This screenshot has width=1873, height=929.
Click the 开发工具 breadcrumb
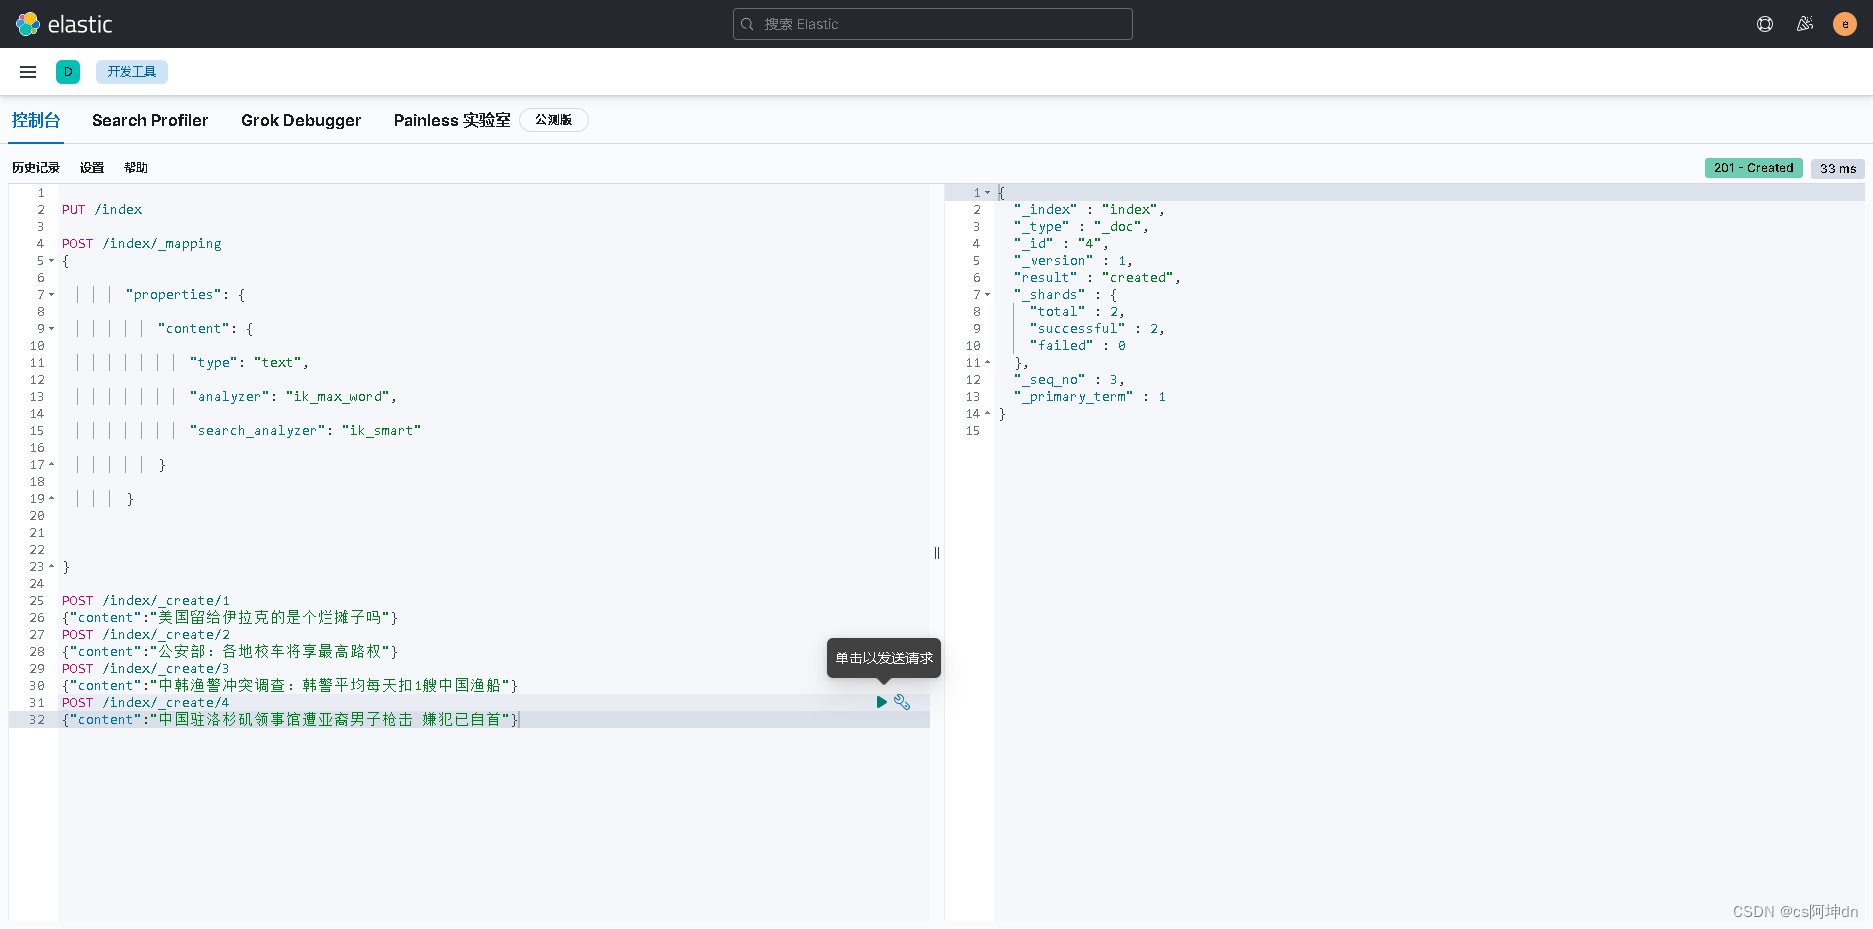(x=132, y=72)
